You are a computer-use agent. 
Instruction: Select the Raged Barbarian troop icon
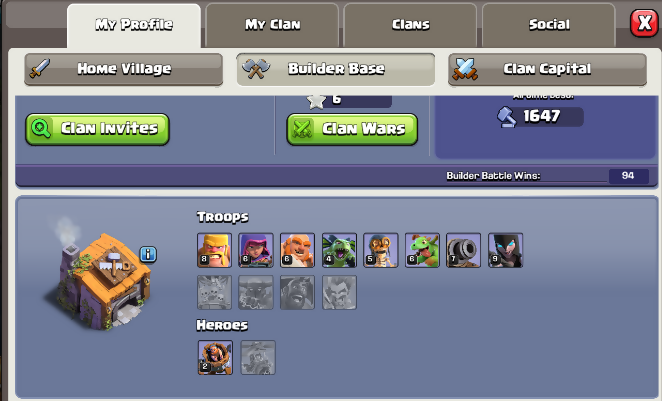[214, 250]
